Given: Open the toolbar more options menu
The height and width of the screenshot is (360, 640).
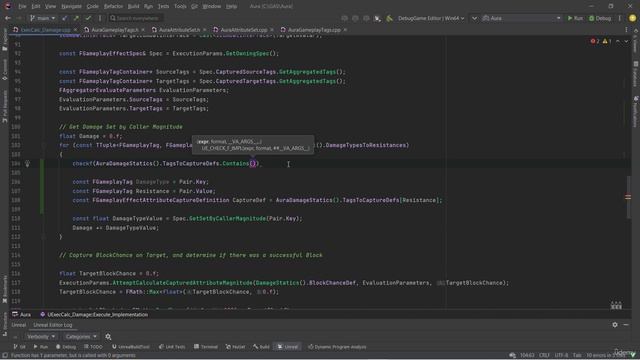Looking at the screenshot, I should click(620, 18).
